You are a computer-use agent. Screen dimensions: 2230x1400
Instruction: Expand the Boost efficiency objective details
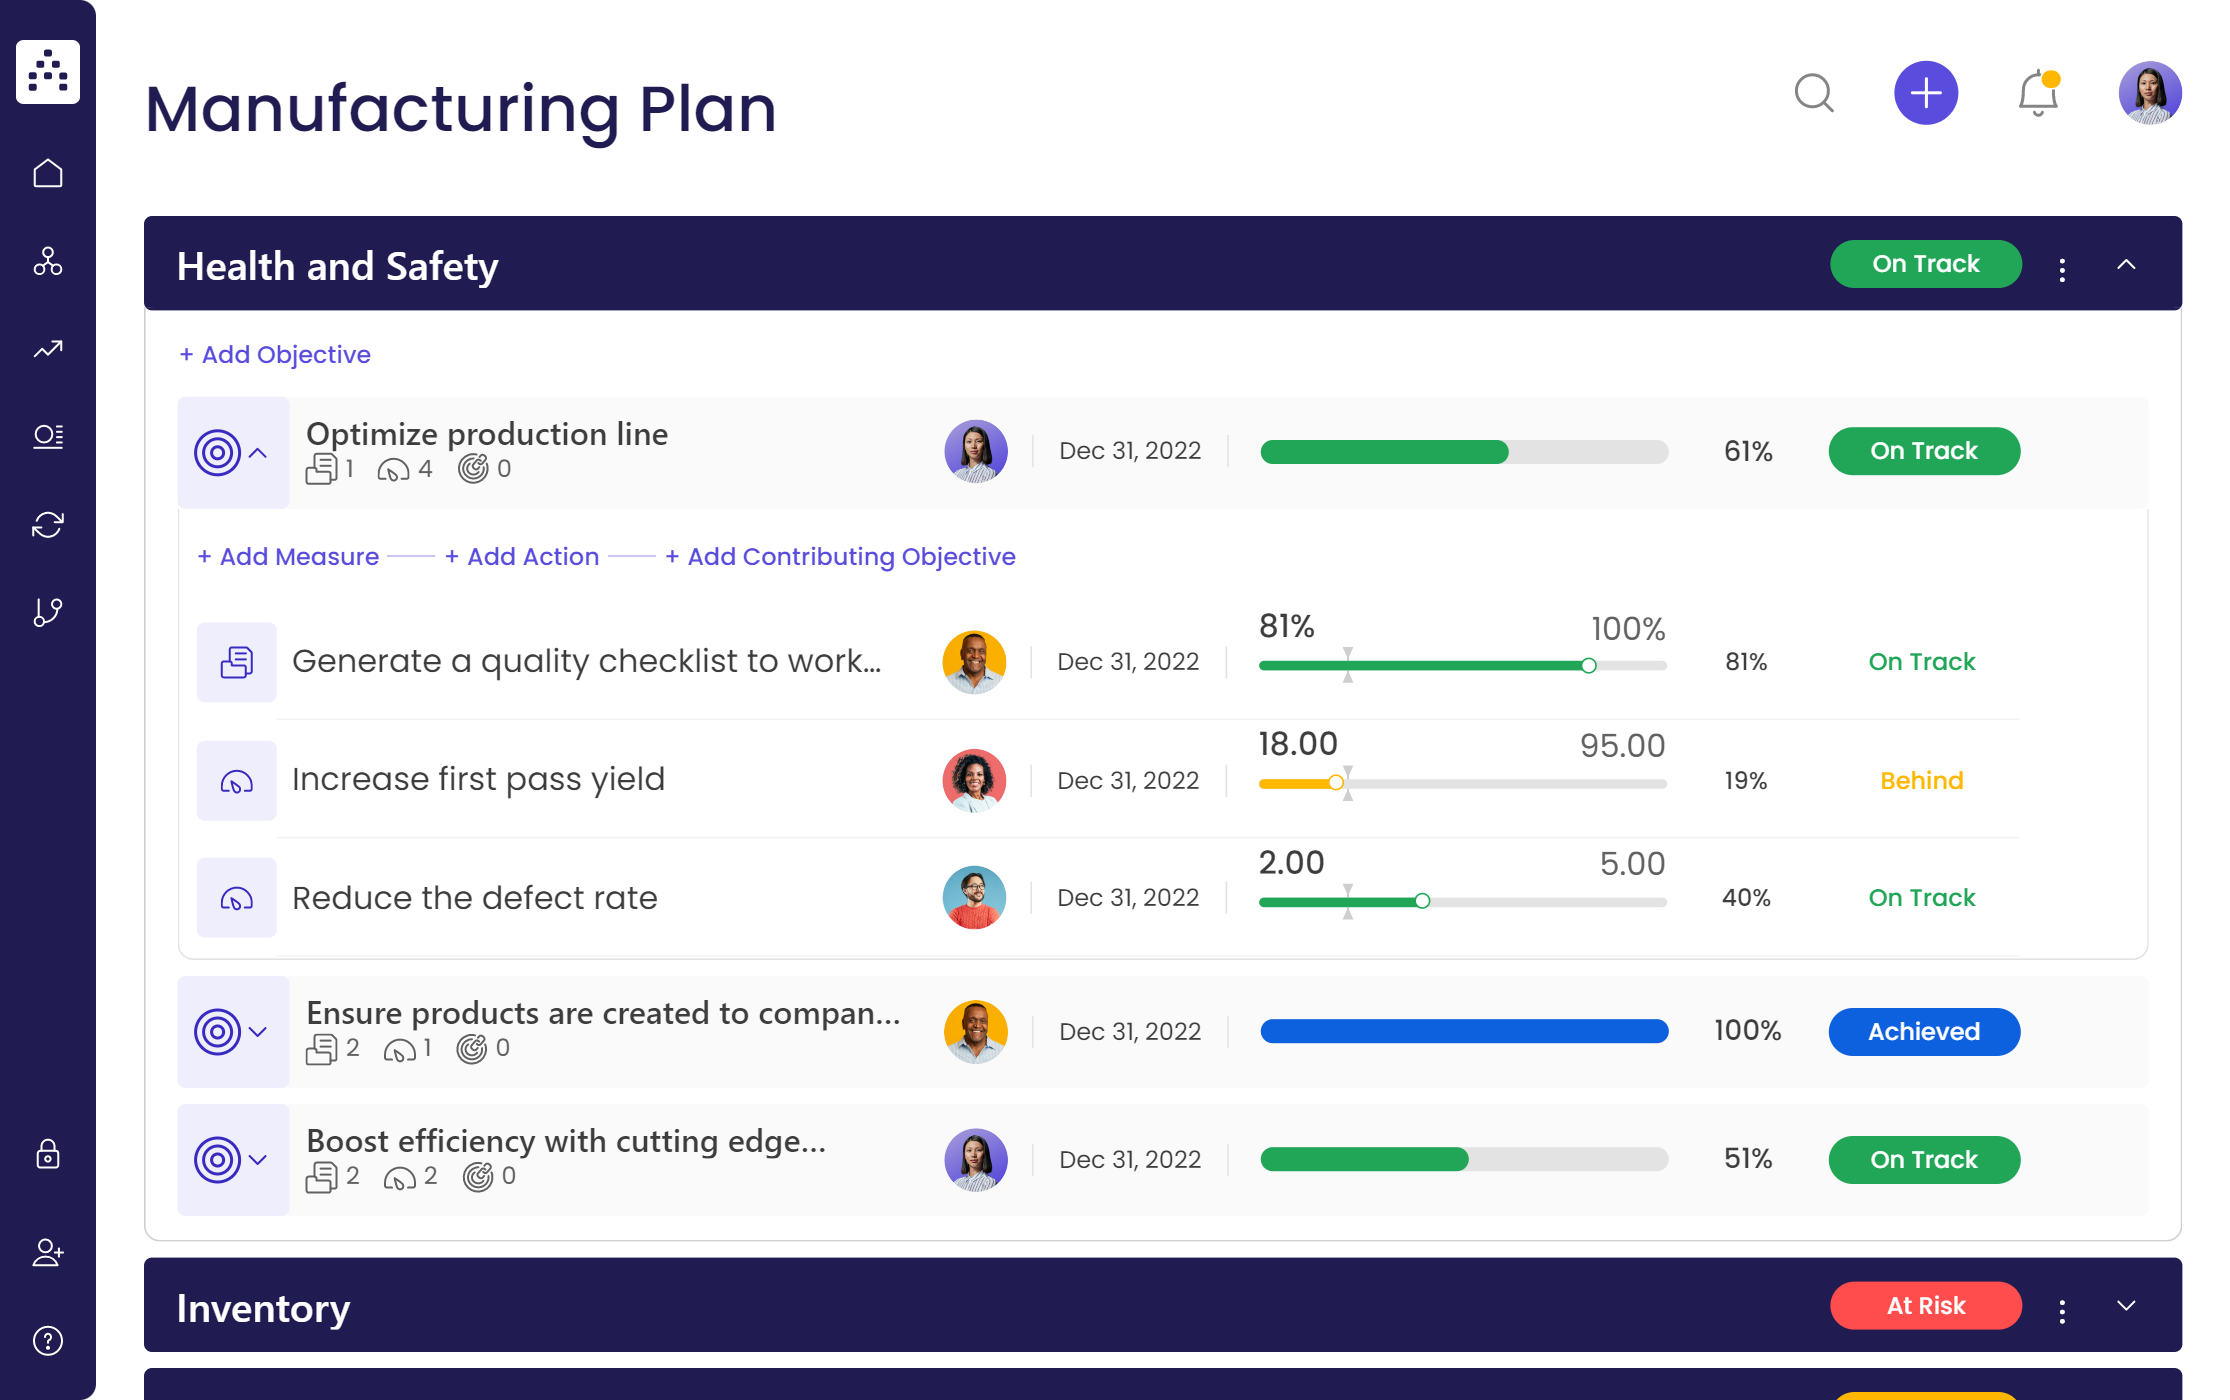[x=256, y=1160]
